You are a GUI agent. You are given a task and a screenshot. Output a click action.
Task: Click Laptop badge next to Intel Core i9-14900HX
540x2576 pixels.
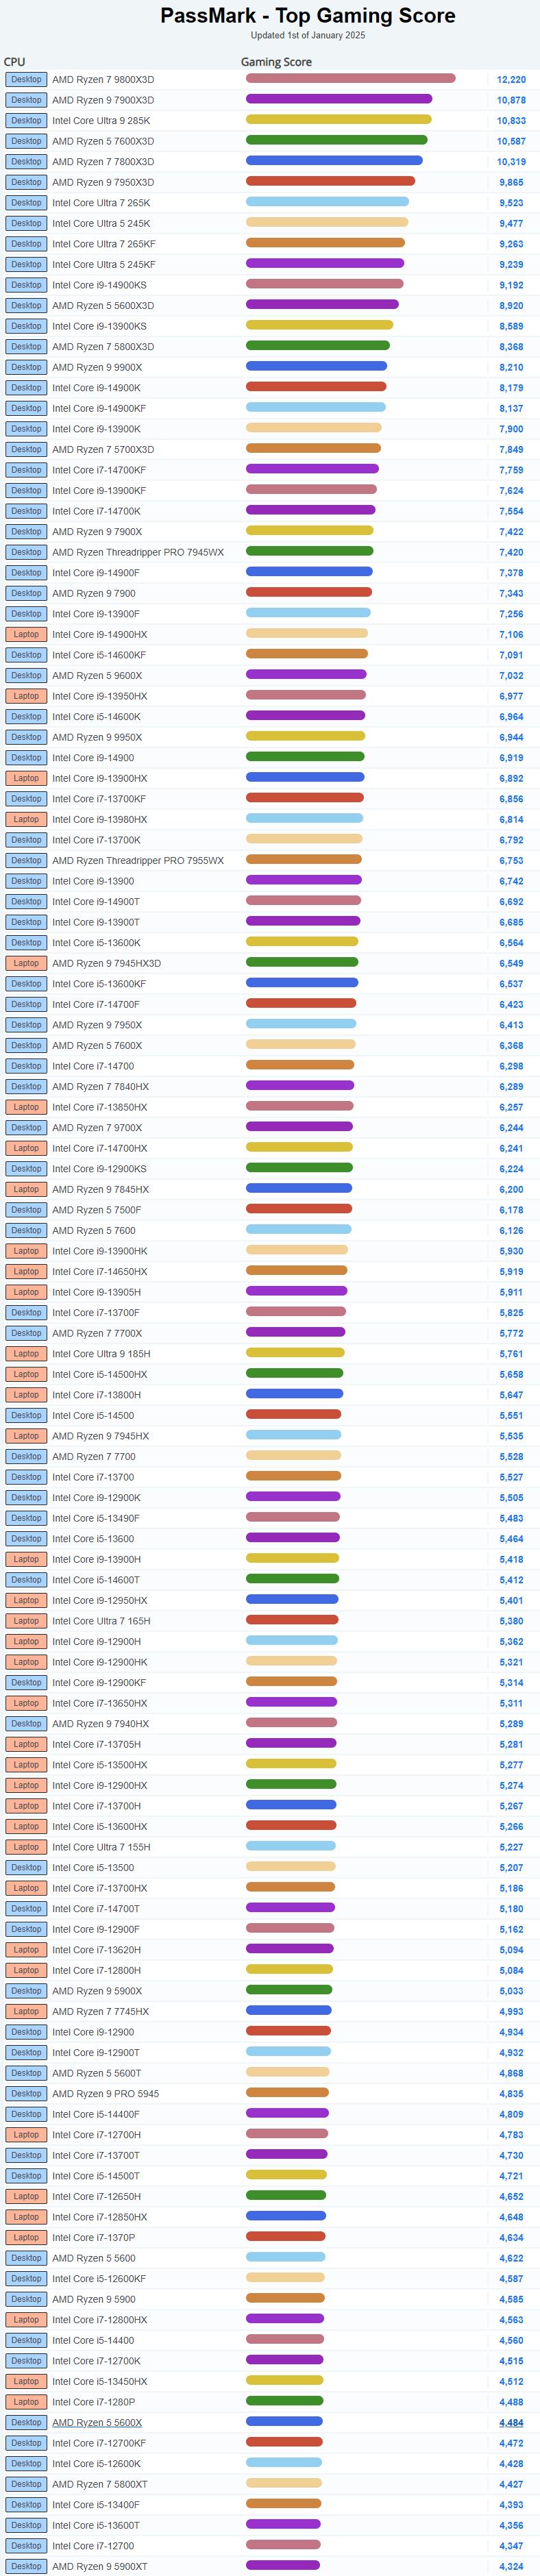pos(26,635)
